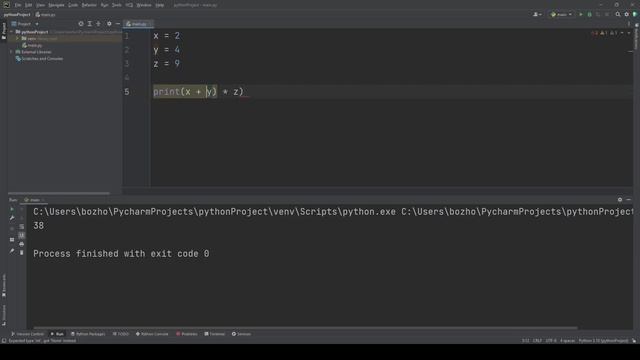Open the Tools menu
This screenshot has height=360, width=640.
[117, 5]
